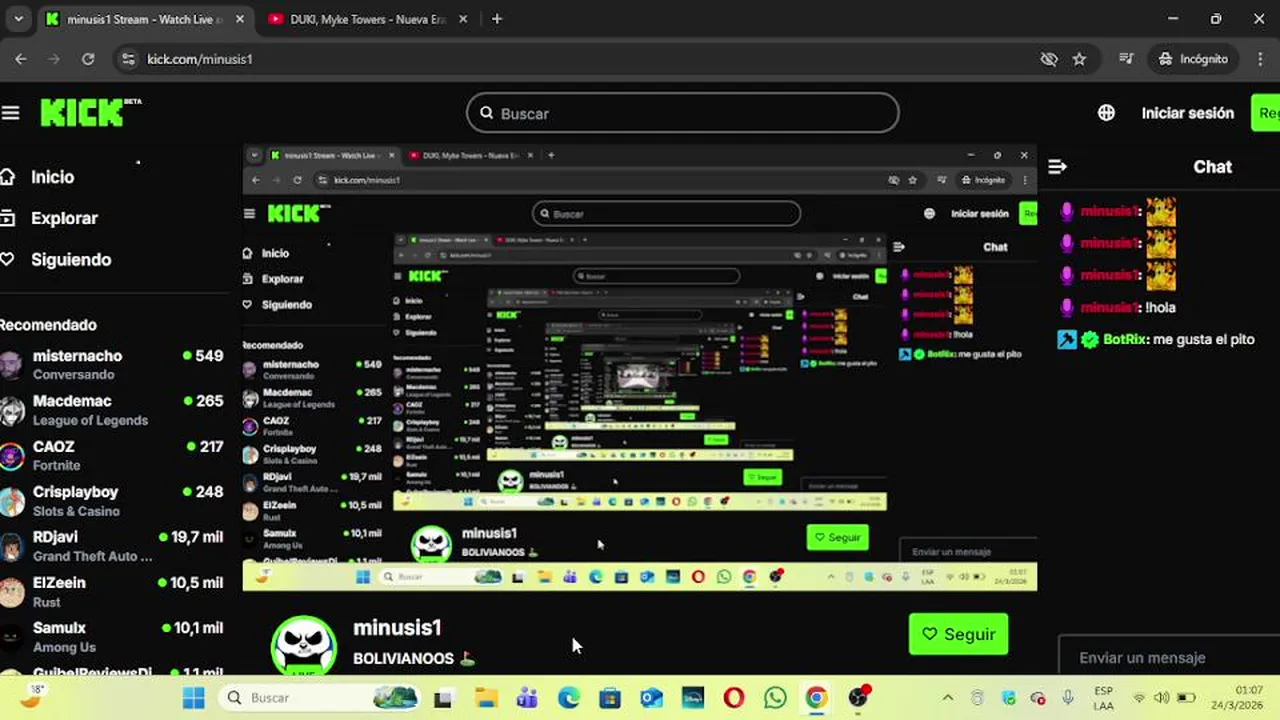Collapse the chat panel arrow icon
The height and width of the screenshot is (720, 1280).
(1057, 167)
